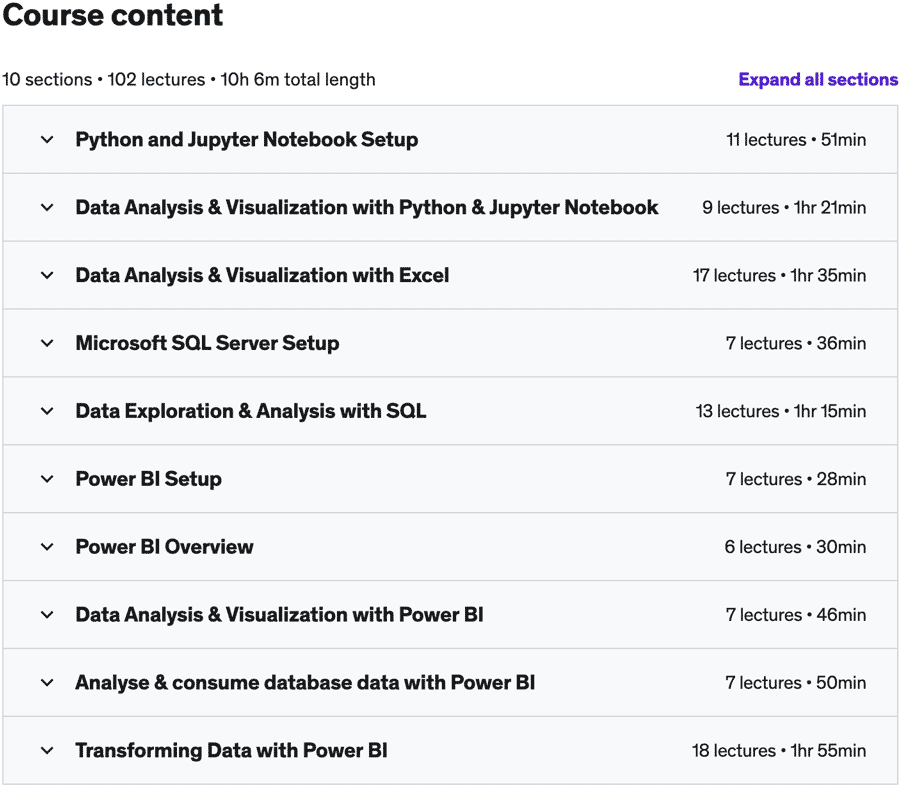This screenshot has height=789, width=900.
Task: Click the 13 lectures • 1hr 15min text
Action: [781, 411]
